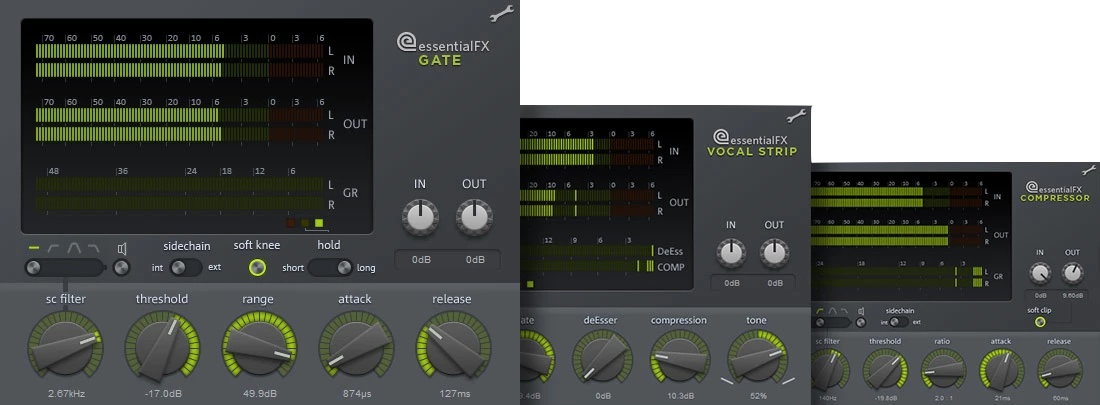Select the high-pass filter icon in Compressor
Screen dimensions: 1100x405
click(819, 311)
